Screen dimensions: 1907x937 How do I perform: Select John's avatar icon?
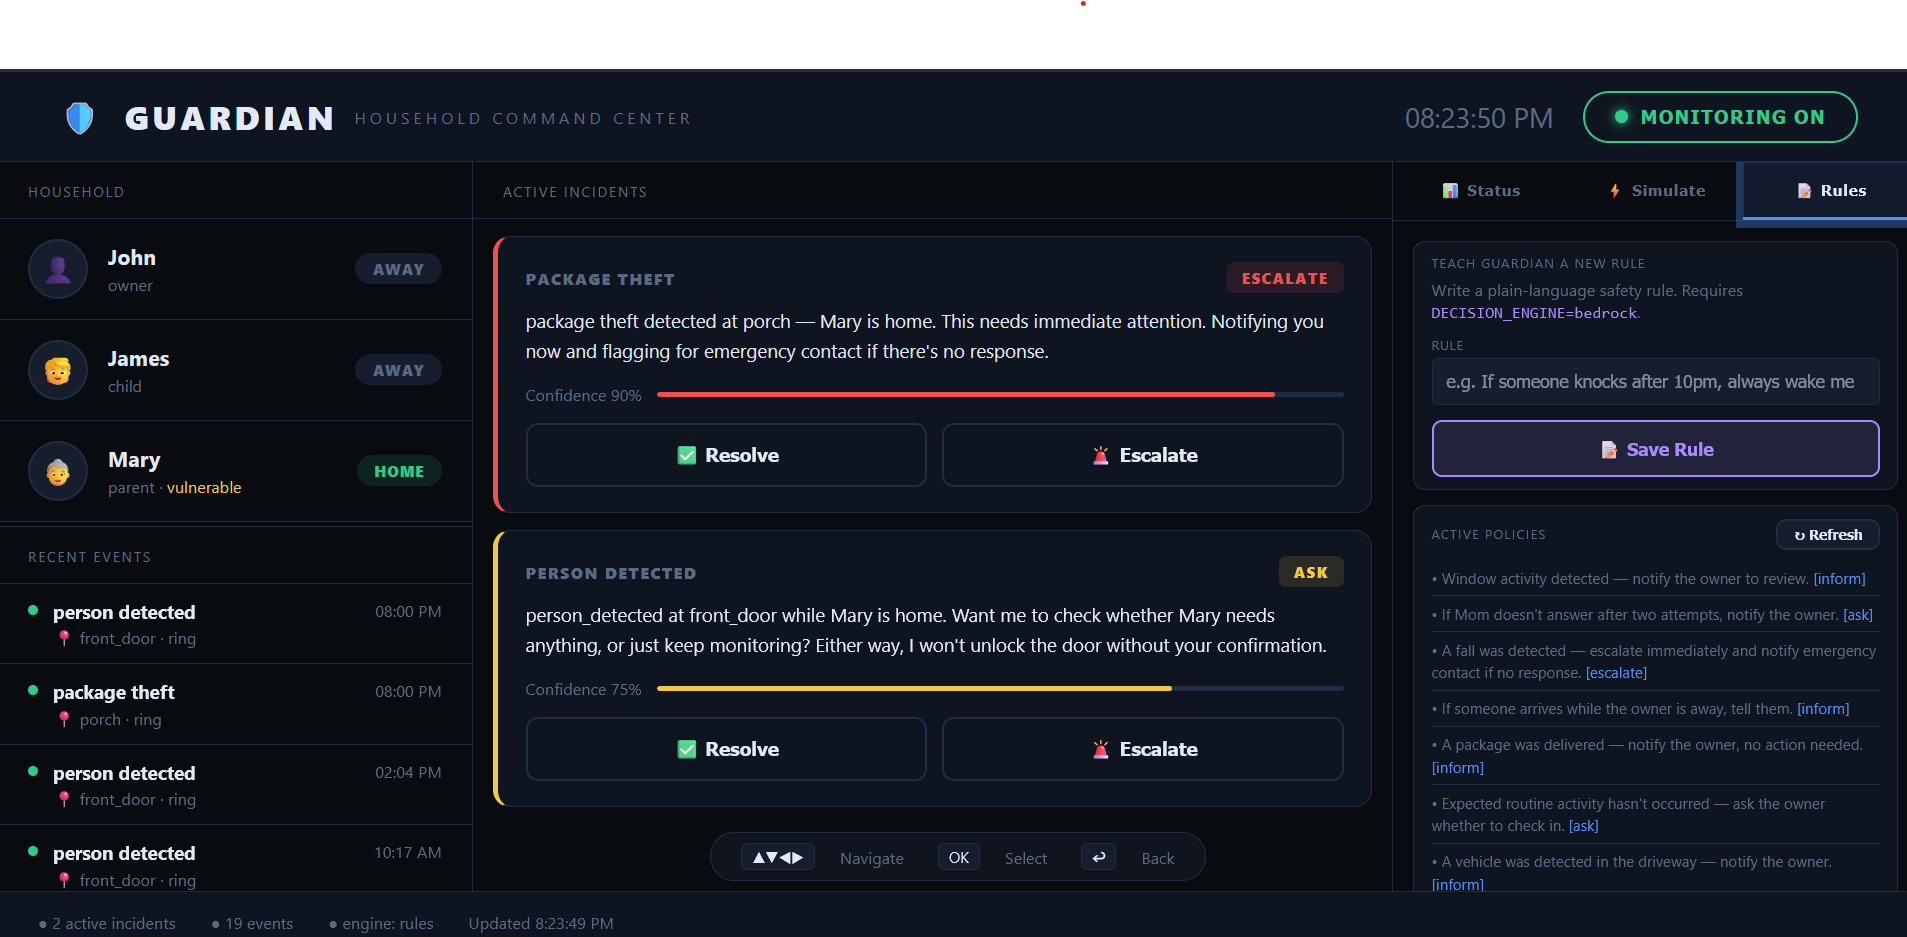pyautogui.click(x=58, y=269)
